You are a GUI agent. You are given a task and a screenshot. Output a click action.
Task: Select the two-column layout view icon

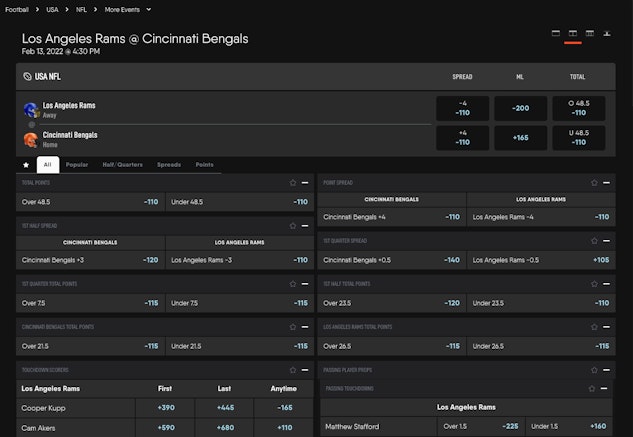pos(572,33)
